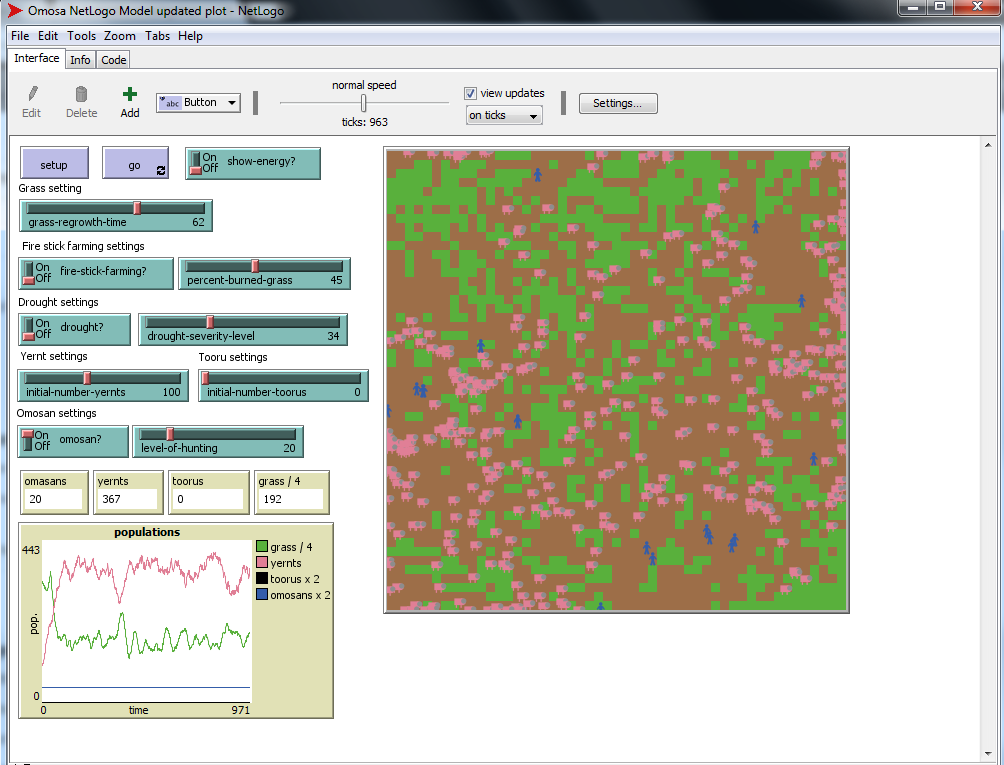Click the normal speed slider handle
1004x765 pixels.
(x=364, y=102)
